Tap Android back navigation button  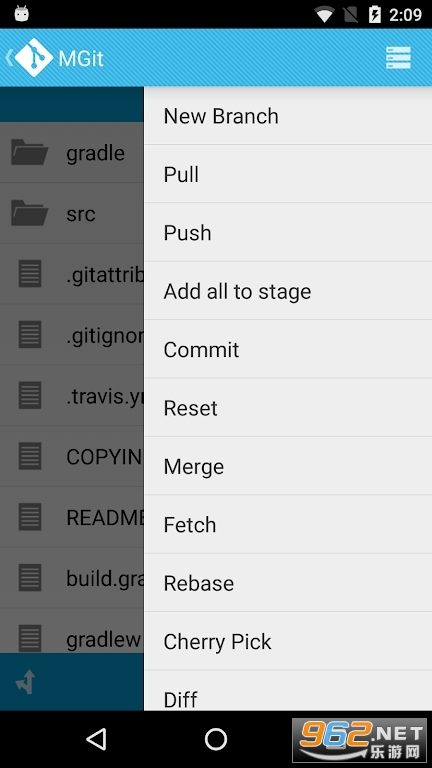96,739
